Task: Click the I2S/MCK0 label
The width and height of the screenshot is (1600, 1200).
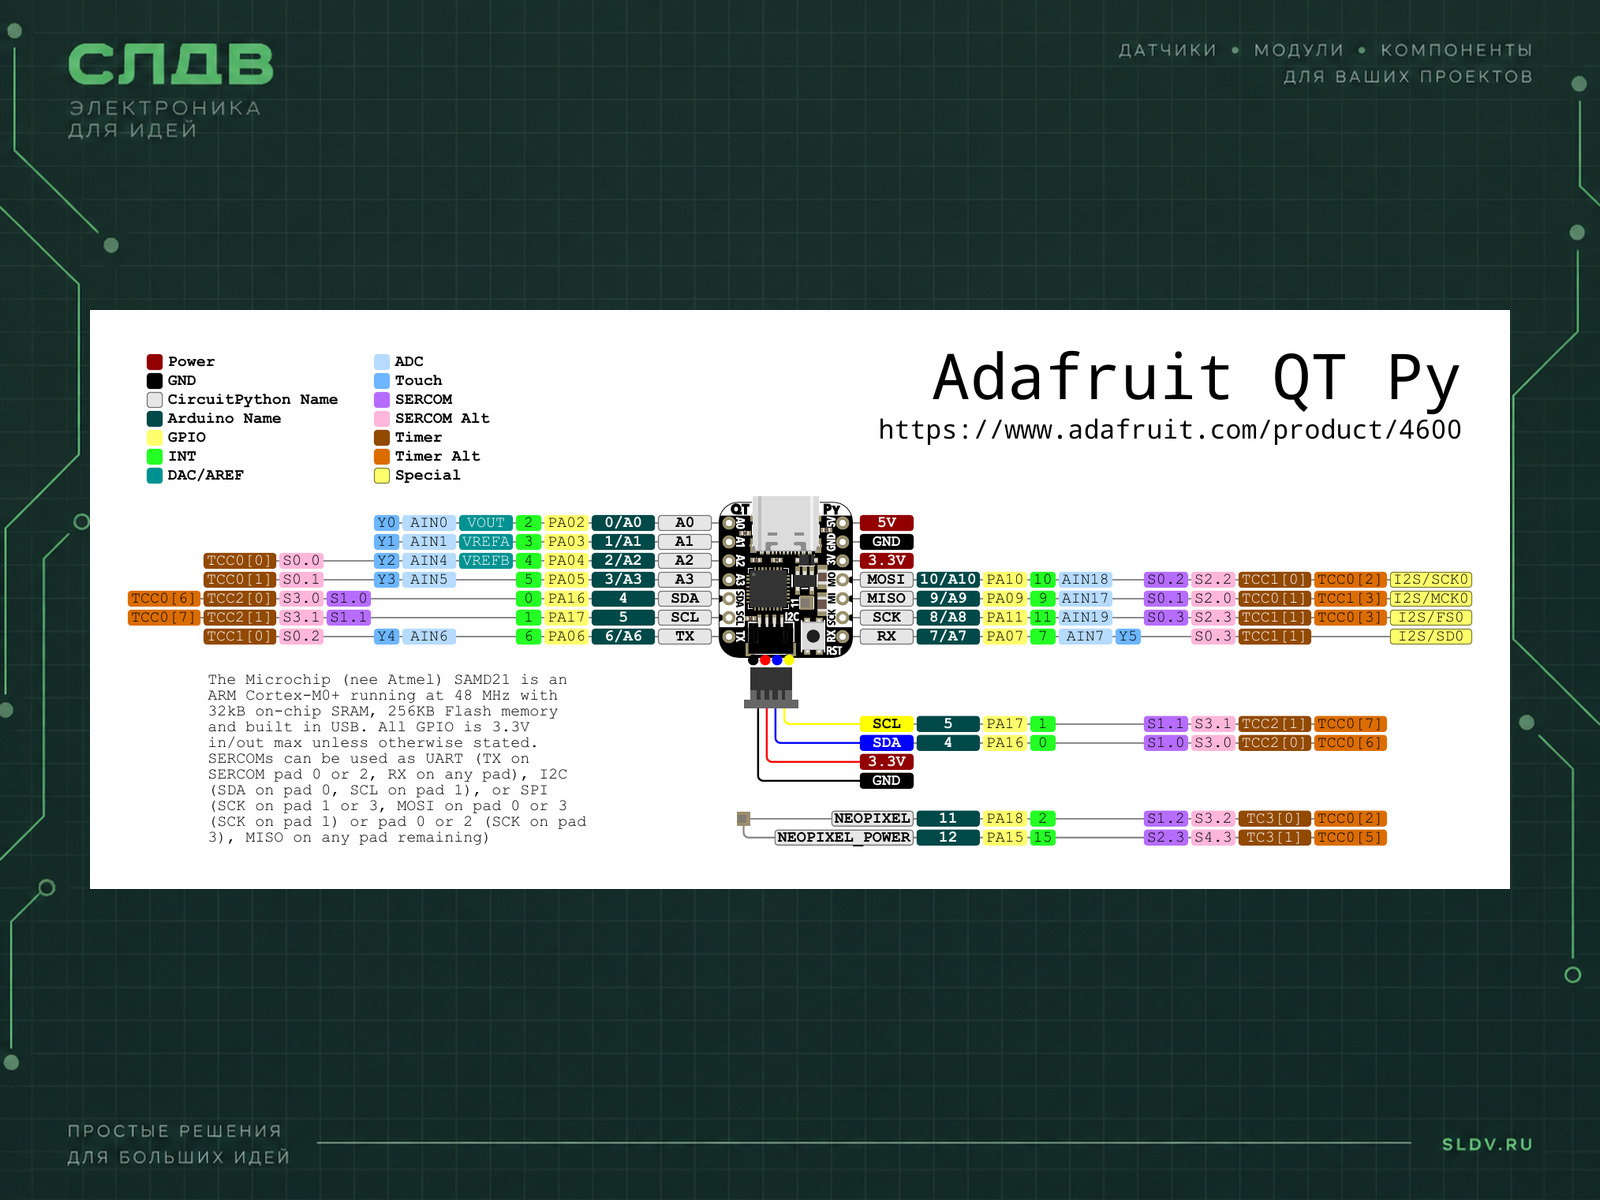Action: coord(1431,599)
